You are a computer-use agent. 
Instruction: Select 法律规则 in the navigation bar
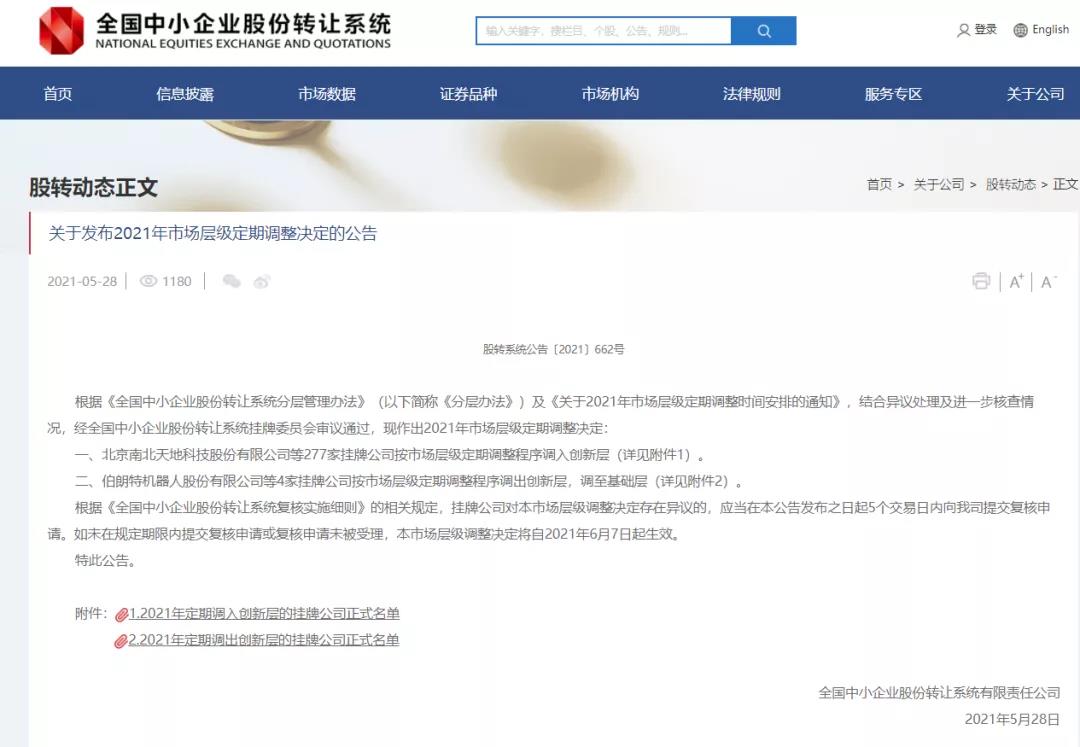pos(750,93)
